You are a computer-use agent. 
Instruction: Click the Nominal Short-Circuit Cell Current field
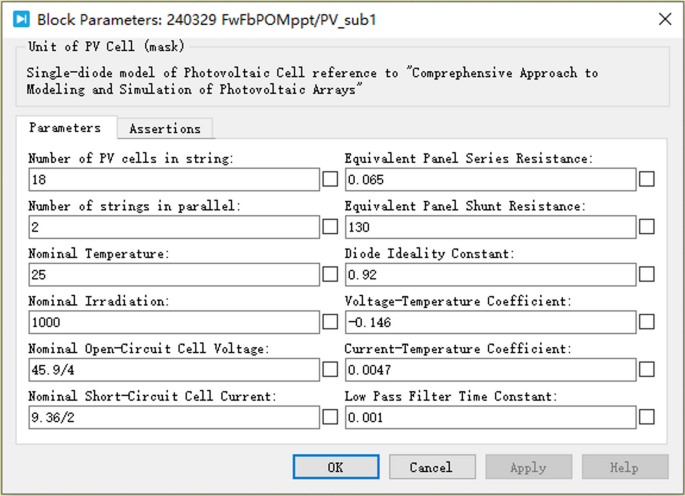tap(174, 417)
